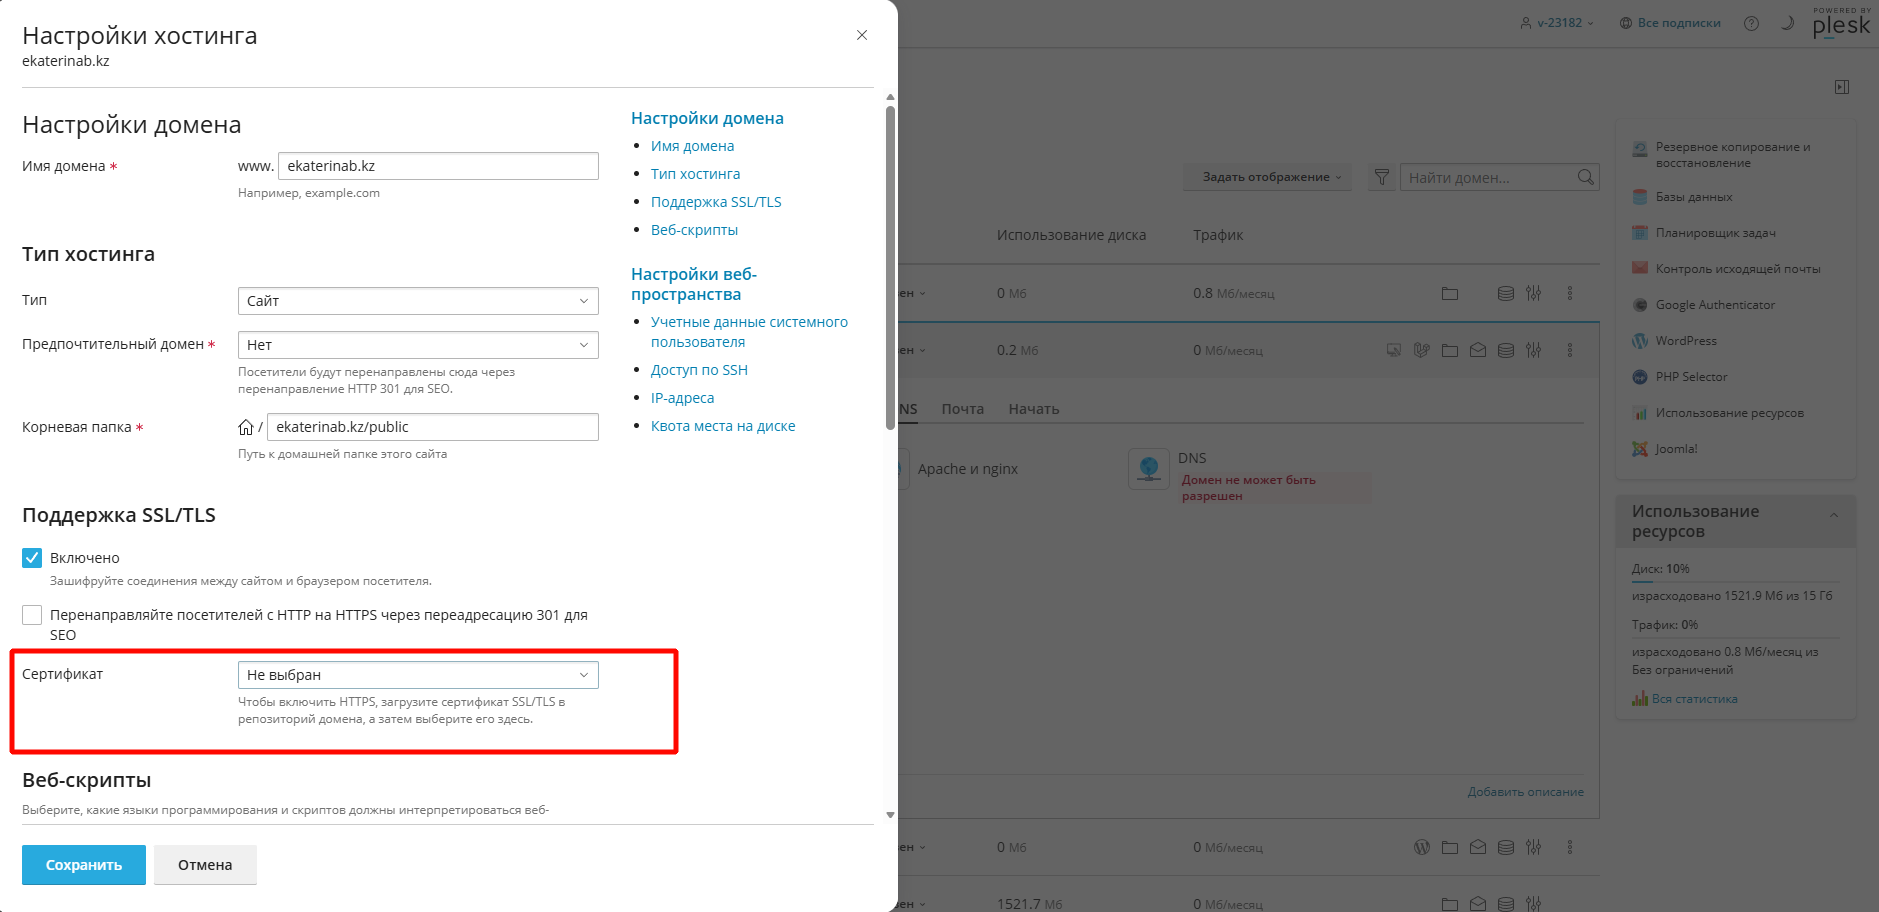Click the home folder icon beside root directory
This screenshot has height=912, width=1879.
click(245, 428)
